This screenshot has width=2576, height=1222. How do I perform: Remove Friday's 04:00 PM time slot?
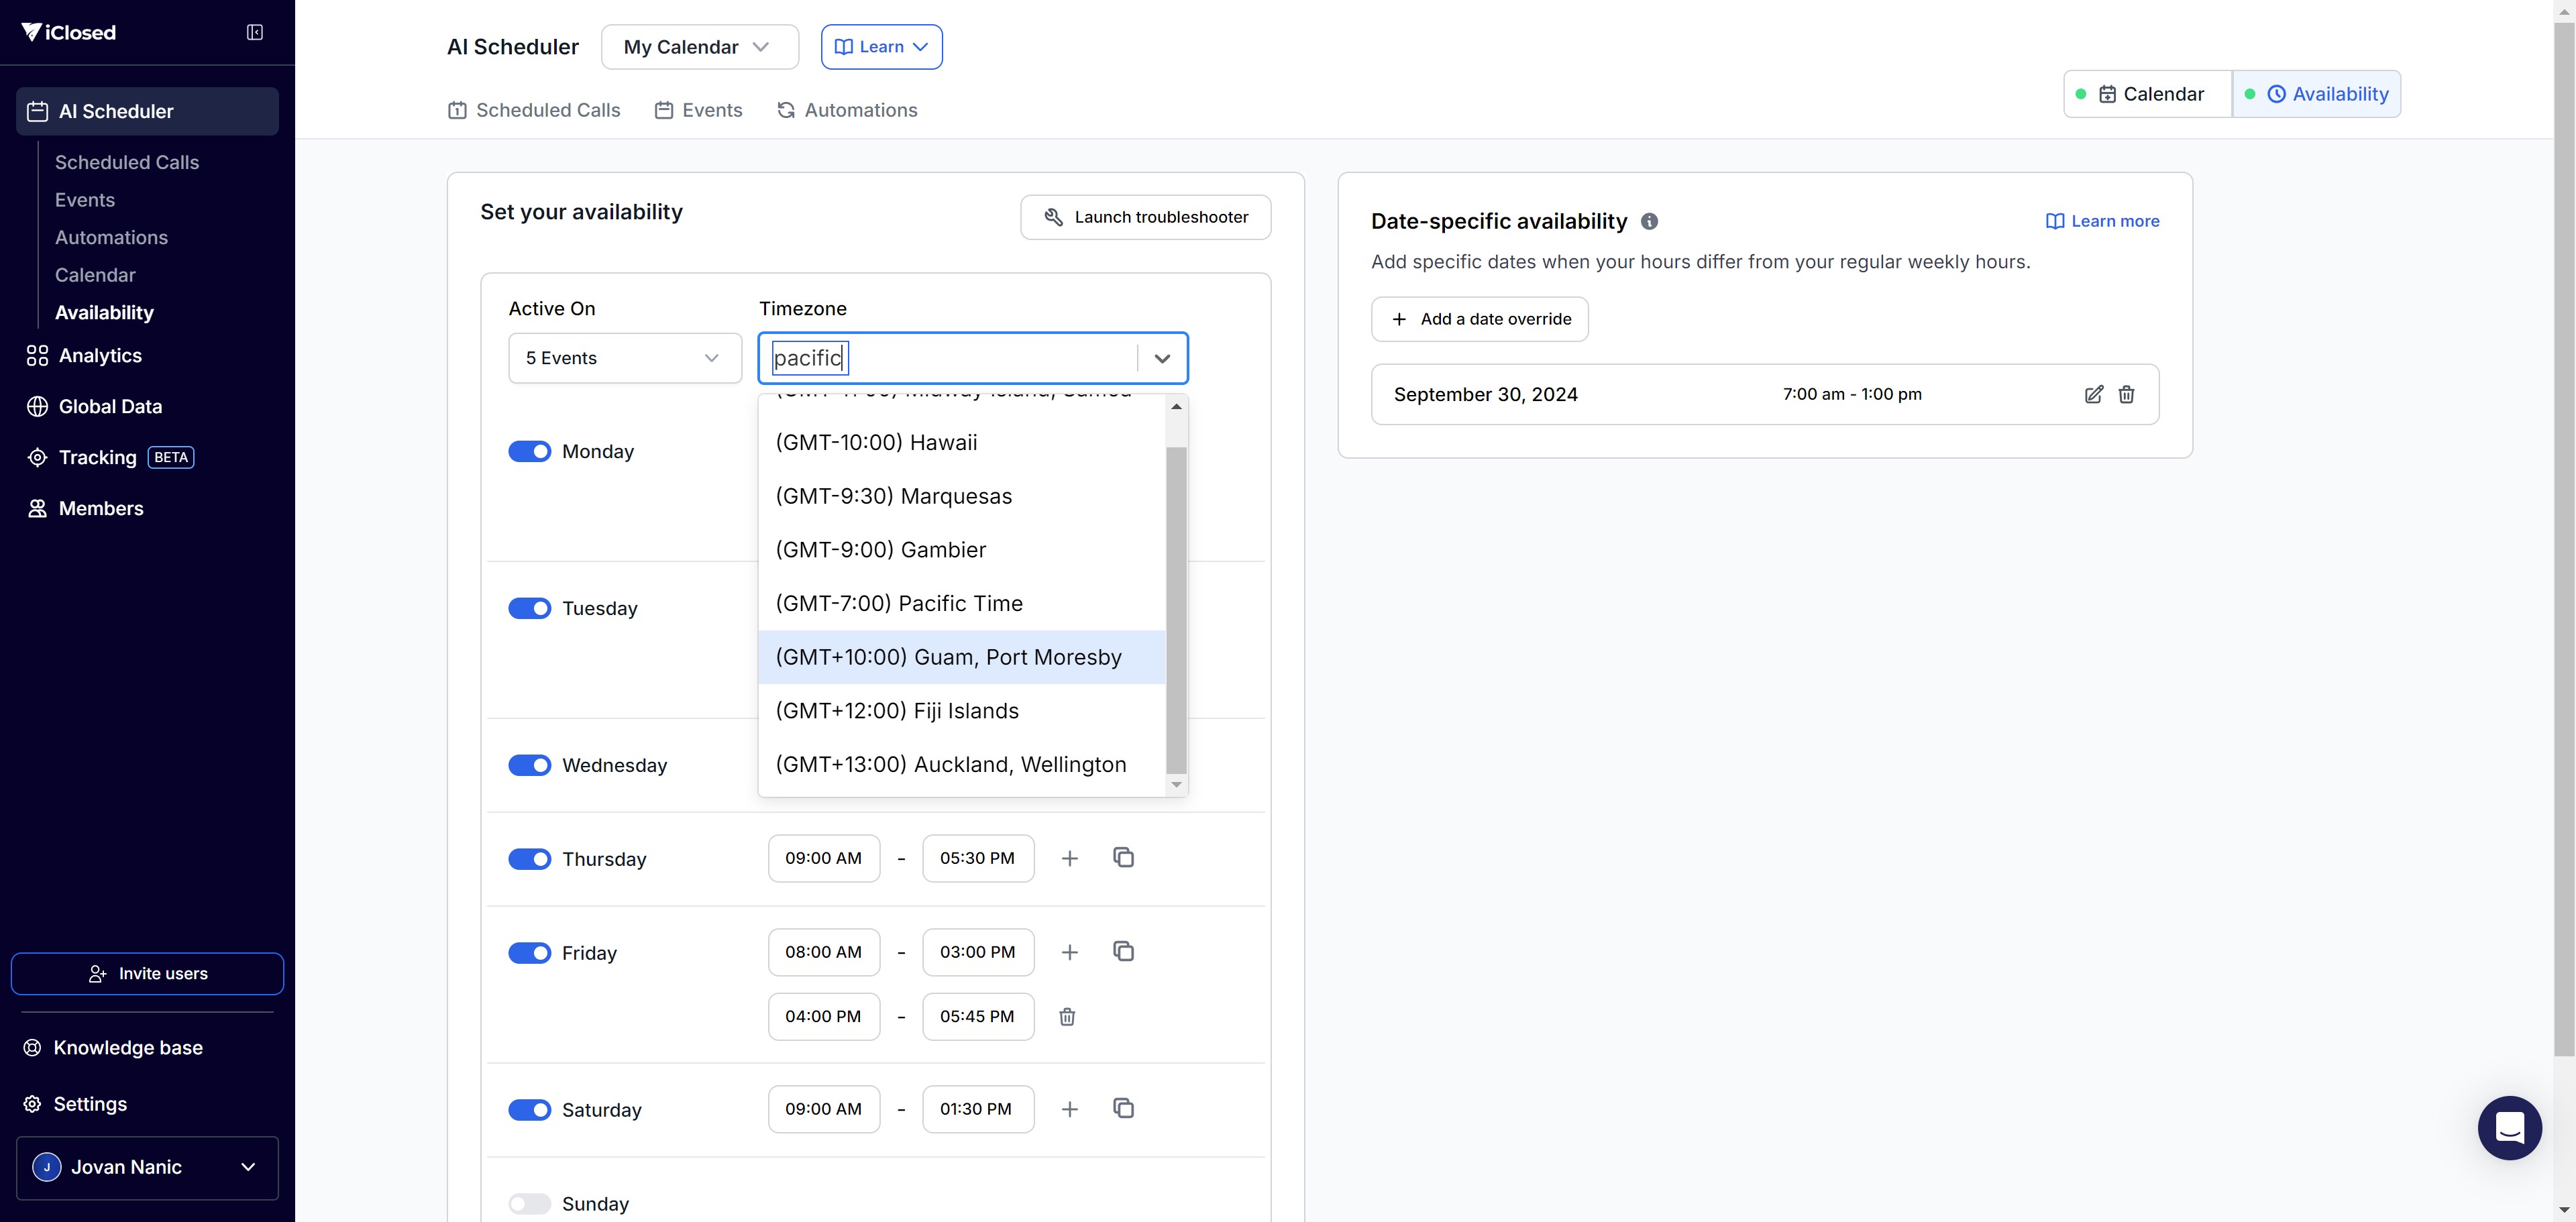[1067, 1016]
